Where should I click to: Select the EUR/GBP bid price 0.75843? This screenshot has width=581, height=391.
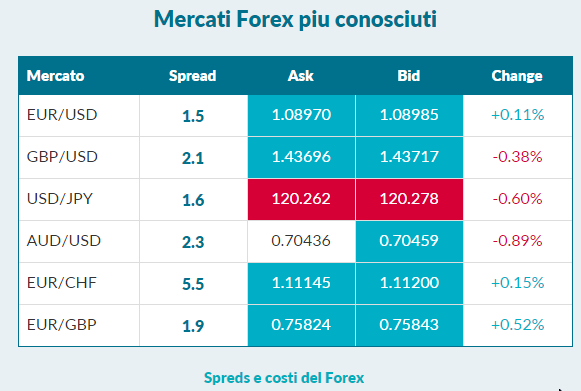point(409,325)
